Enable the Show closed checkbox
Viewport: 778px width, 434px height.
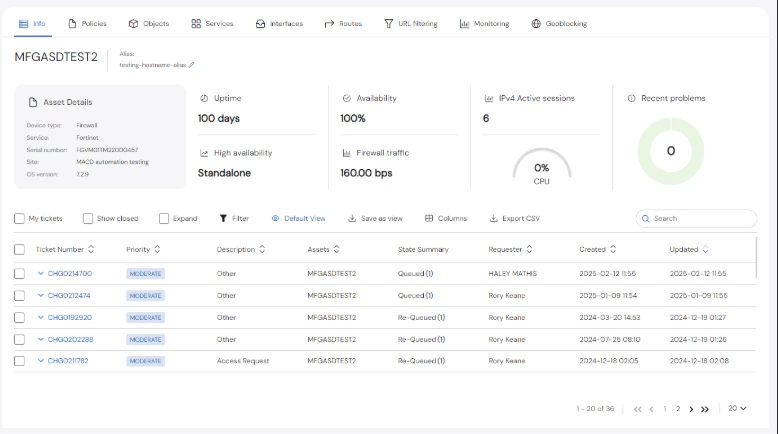pyautogui.click(x=88, y=218)
